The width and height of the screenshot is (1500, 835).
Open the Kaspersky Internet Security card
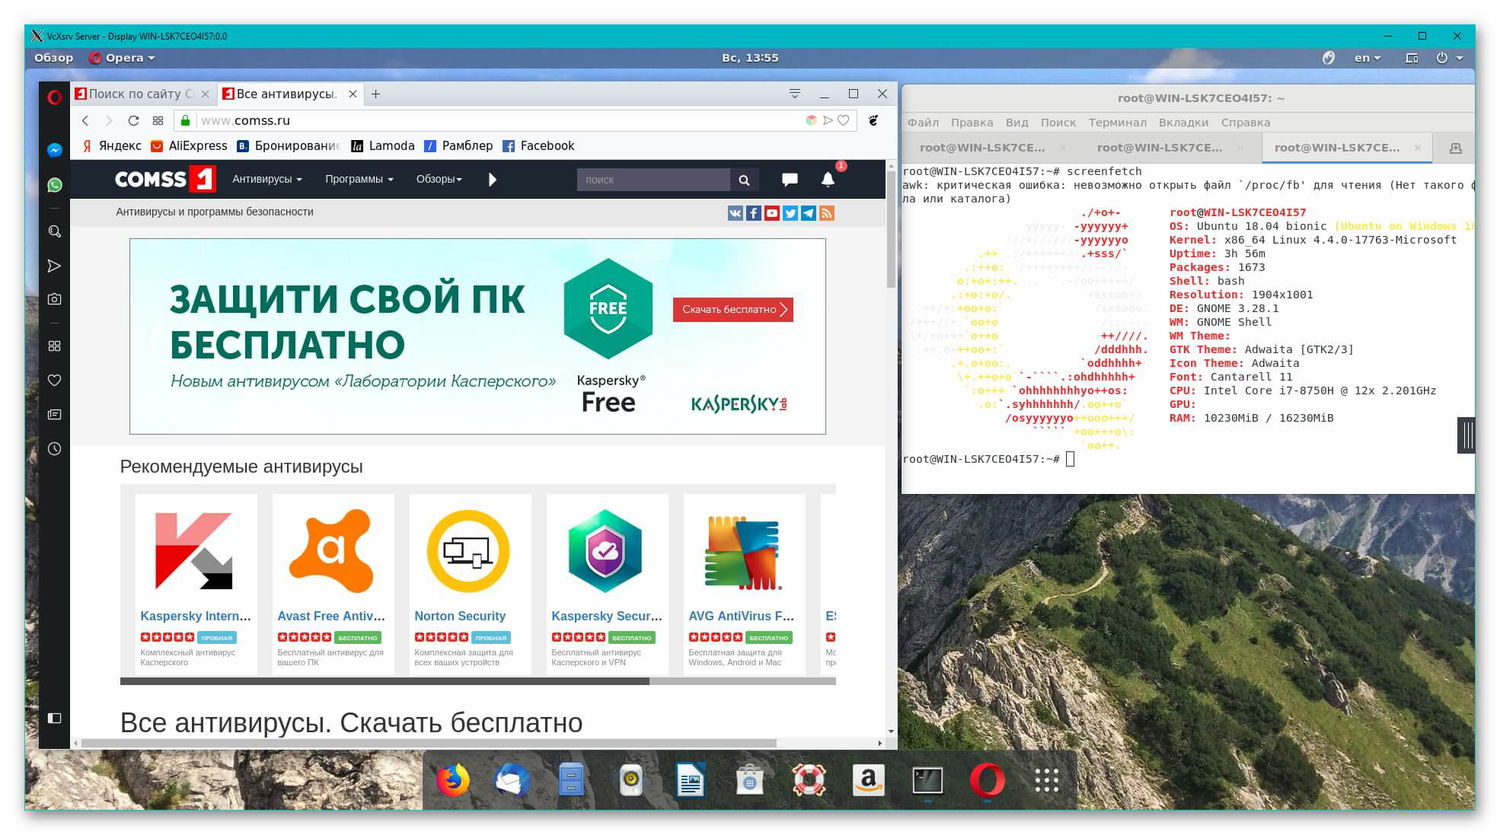click(196, 584)
